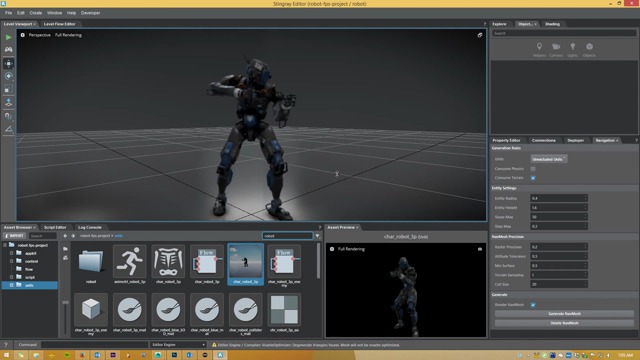Start the level with the green play button
The width and height of the screenshot is (640, 360).
[8, 37]
